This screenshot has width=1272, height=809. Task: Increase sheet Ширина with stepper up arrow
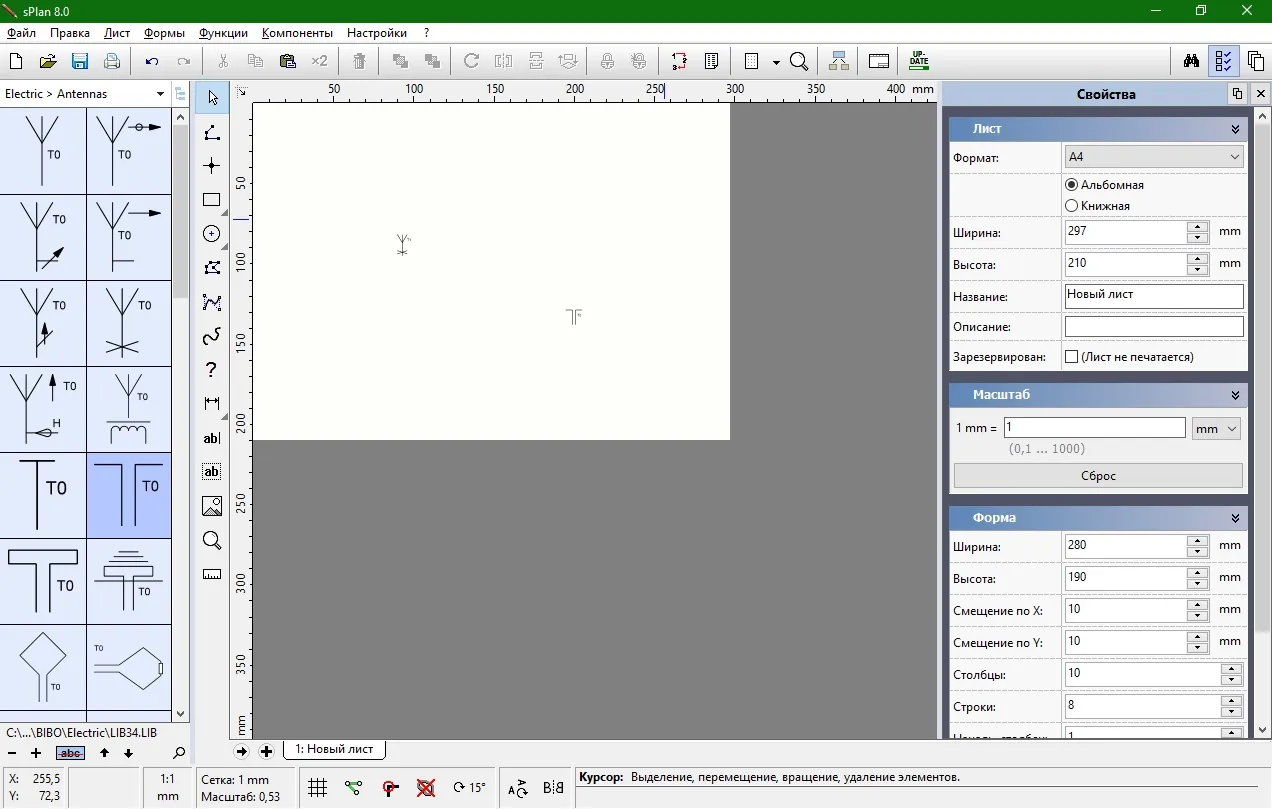1197,226
